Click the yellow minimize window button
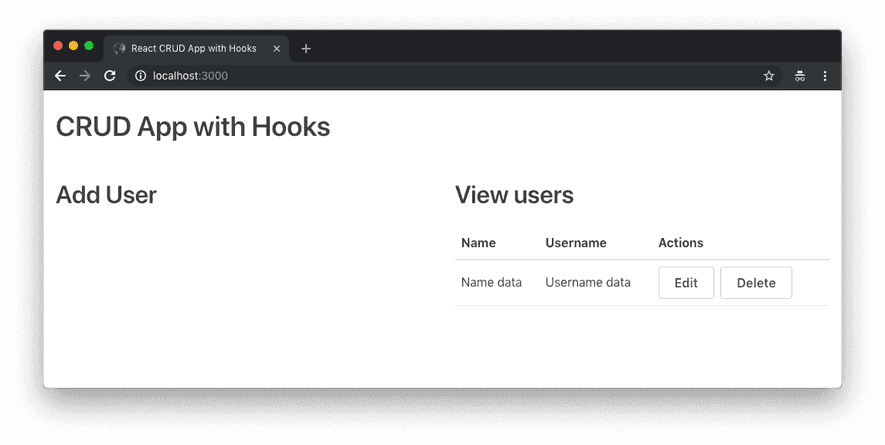The height and width of the screenshot is (445, 885). [x=73, y=46]
